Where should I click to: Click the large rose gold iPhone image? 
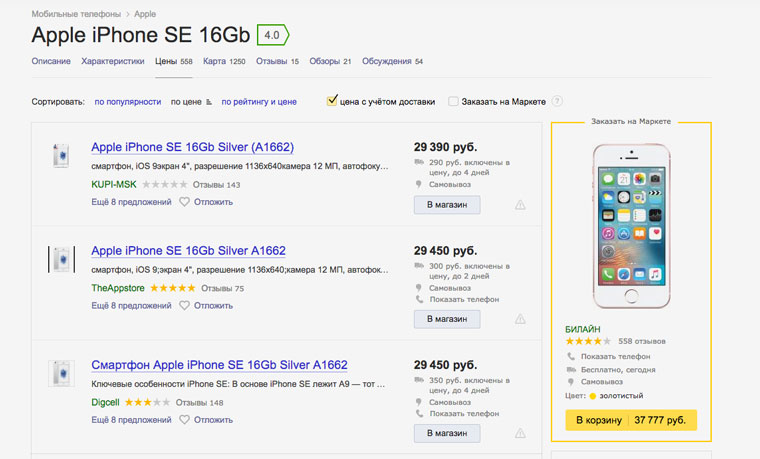[x=632, y=226]
